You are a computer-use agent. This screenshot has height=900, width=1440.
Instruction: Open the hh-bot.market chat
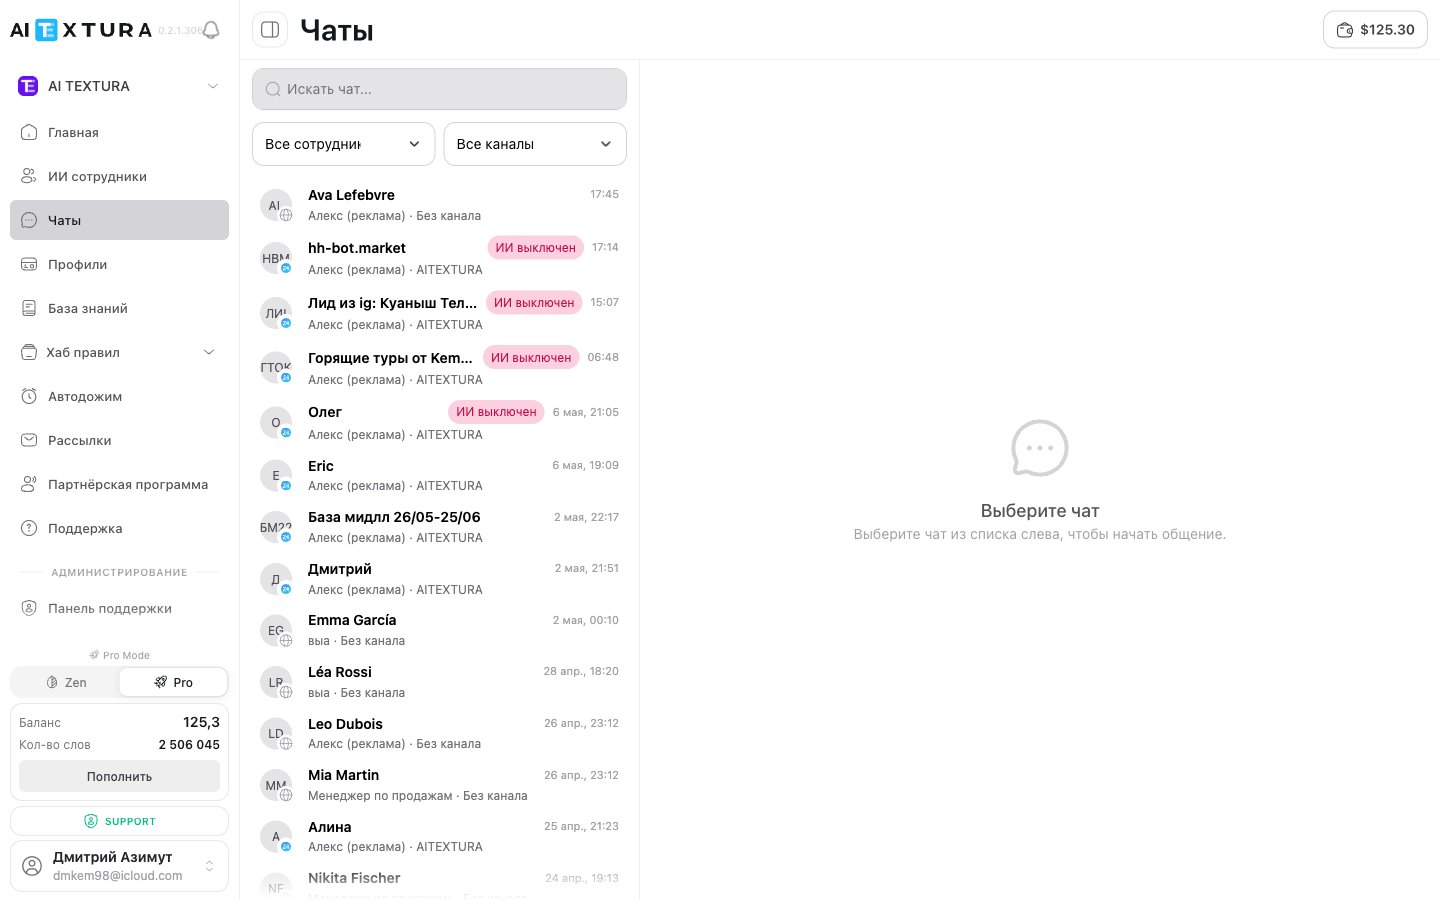coord(439,258)
